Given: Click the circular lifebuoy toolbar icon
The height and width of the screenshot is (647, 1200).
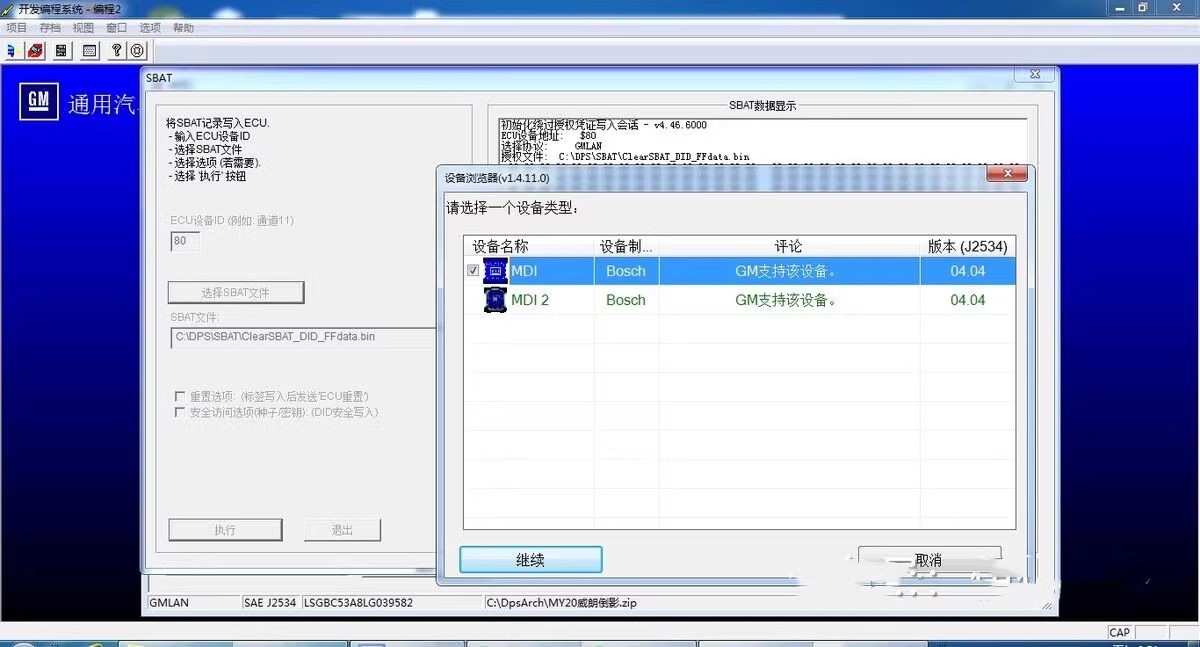Looking at the screenshot, I should coord(138,50).
